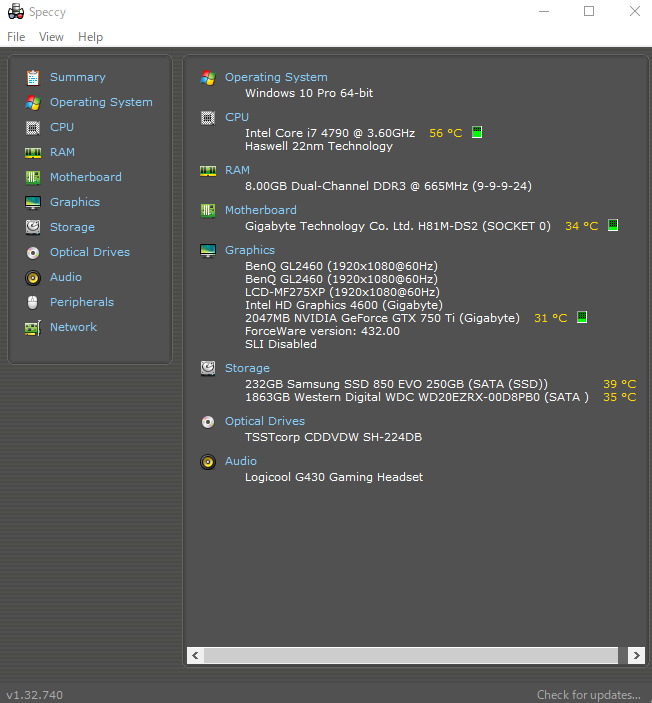652x703 pixels.
Task: Click the horizontal scrollbar right arrow
Action: (x=636, y=655)
